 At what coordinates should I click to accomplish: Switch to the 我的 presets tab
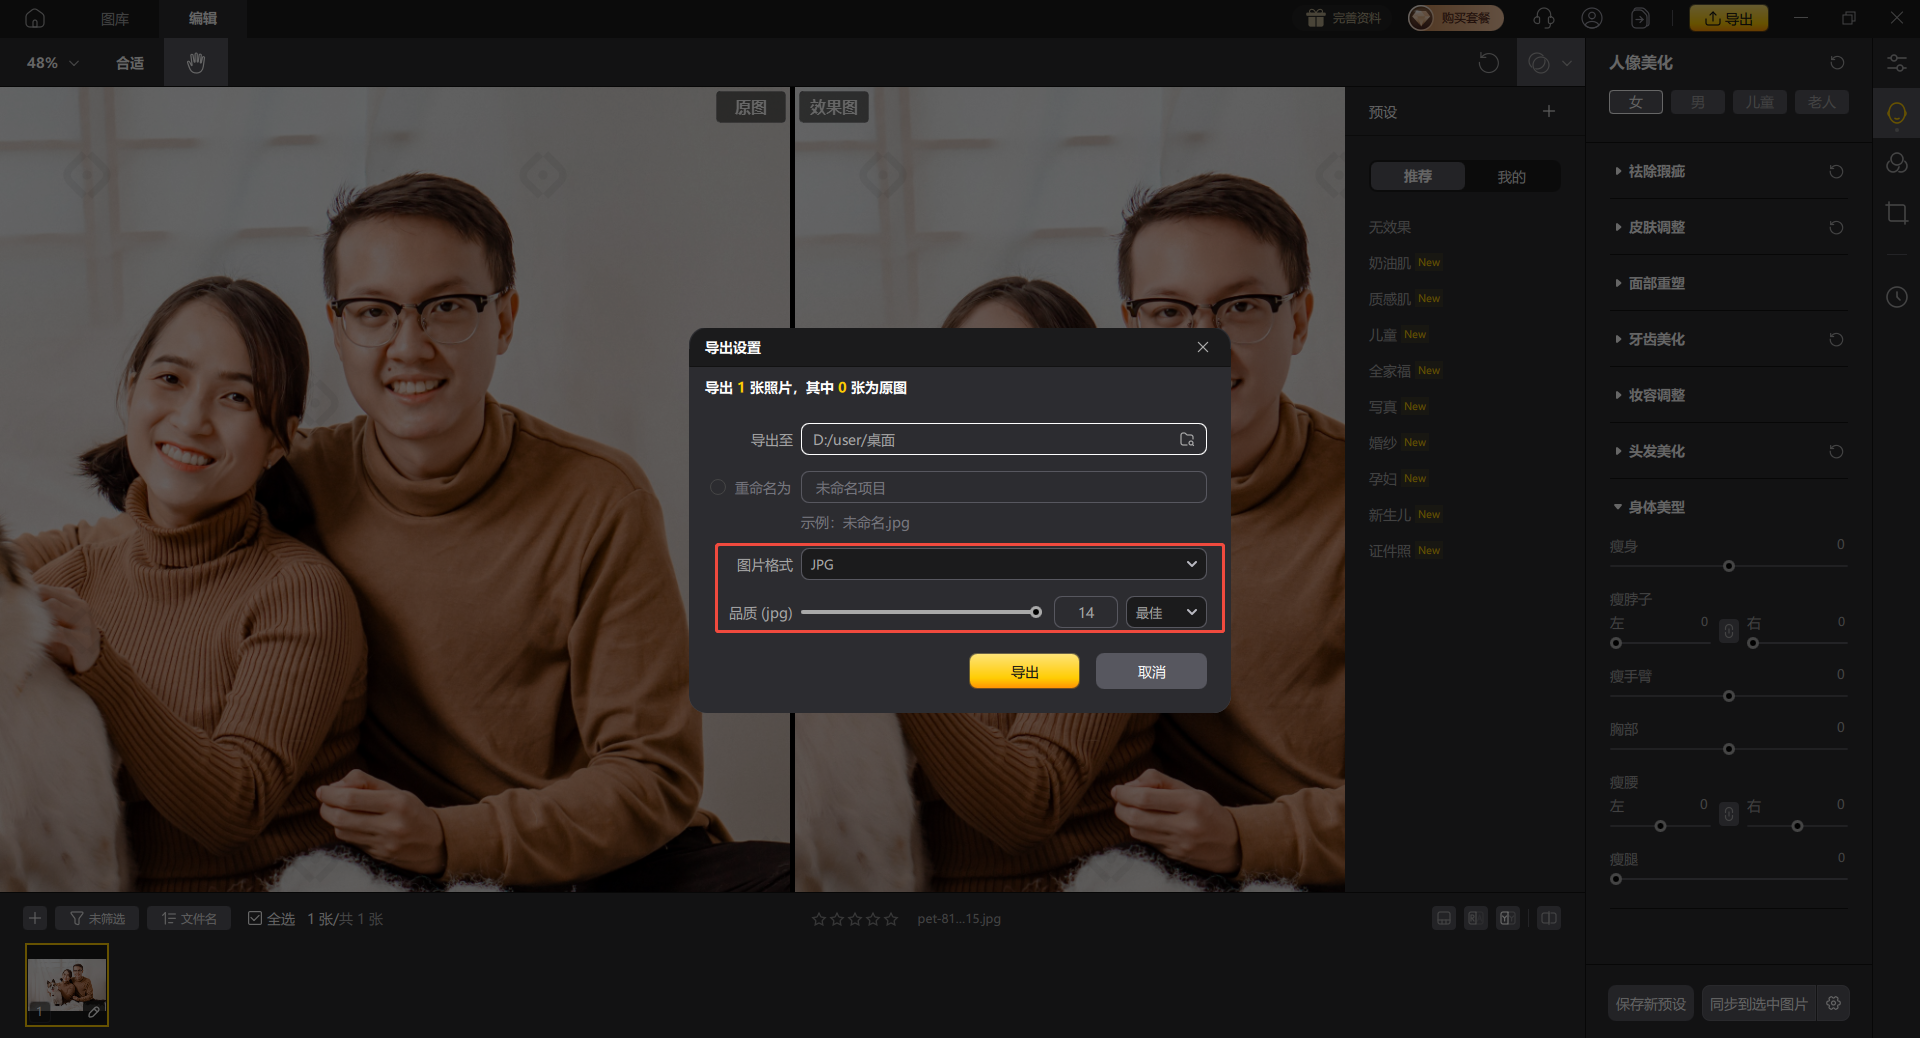[x=1511, y=177]
